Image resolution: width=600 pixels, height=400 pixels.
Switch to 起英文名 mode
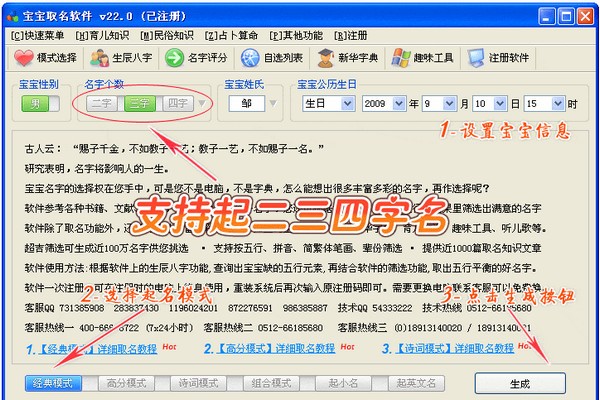tap(416, 383)
